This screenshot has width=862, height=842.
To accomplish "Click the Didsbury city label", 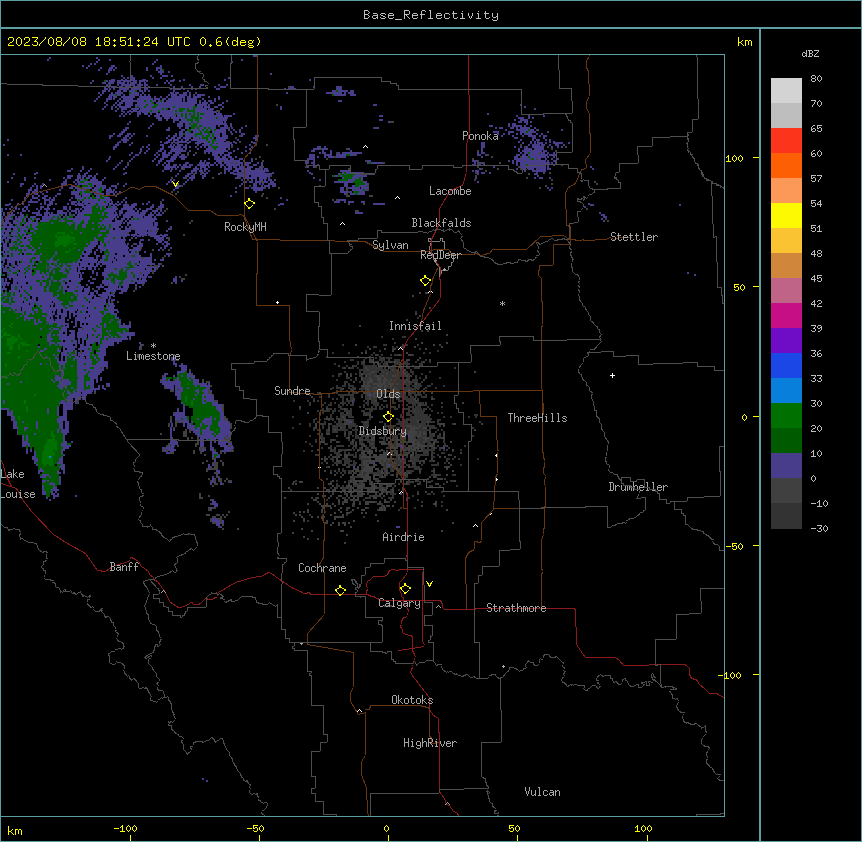I will tap(383, 431).
